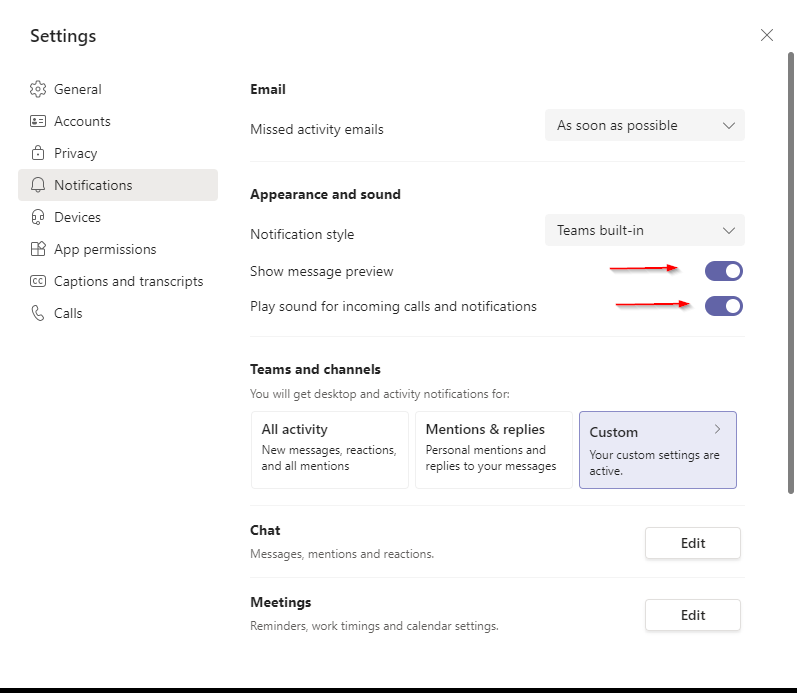Switch to Devices settings section
This screenshot has width=797, height=693.
[77, 217]
